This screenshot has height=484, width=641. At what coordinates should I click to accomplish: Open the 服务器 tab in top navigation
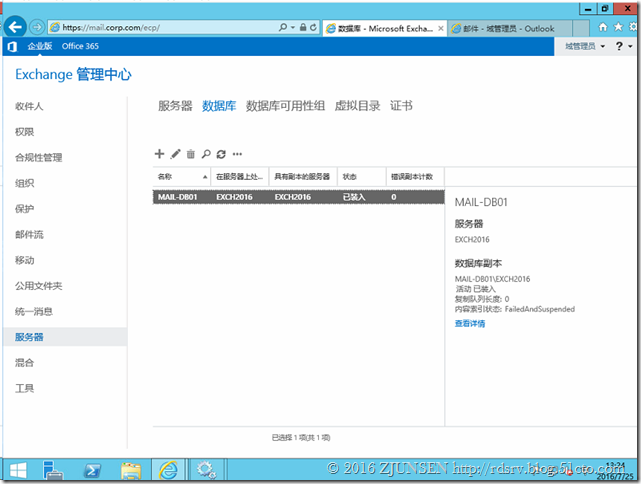click(x=175, y=106)
